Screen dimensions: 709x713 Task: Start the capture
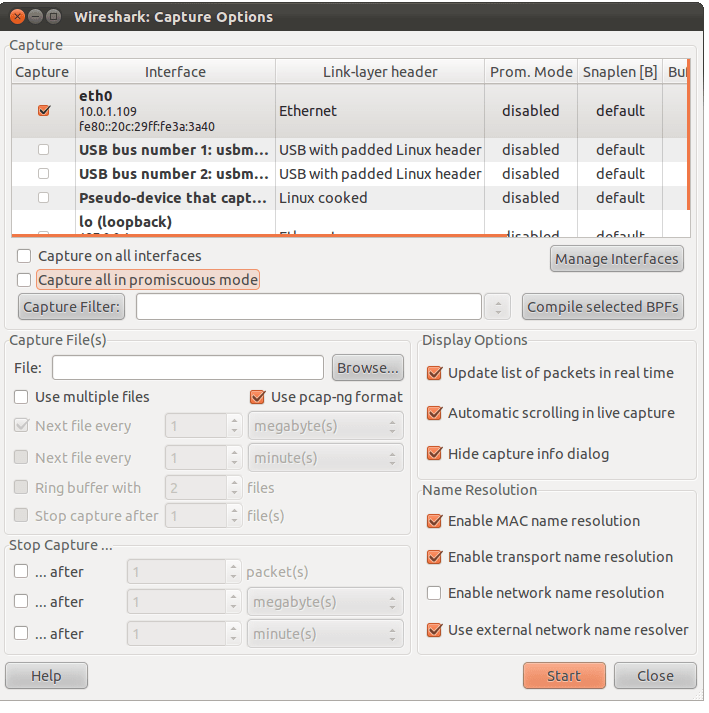(564, 676)
